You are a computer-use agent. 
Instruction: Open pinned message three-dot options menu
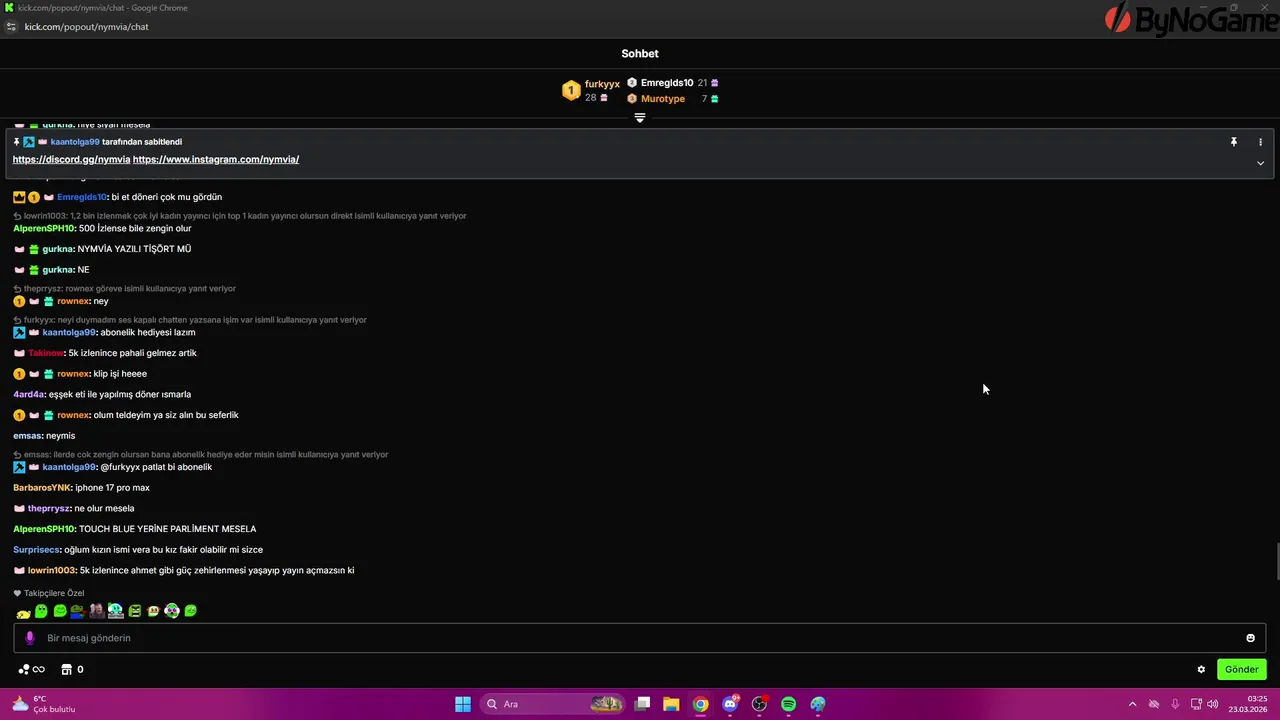click(x=1260, y=142)
